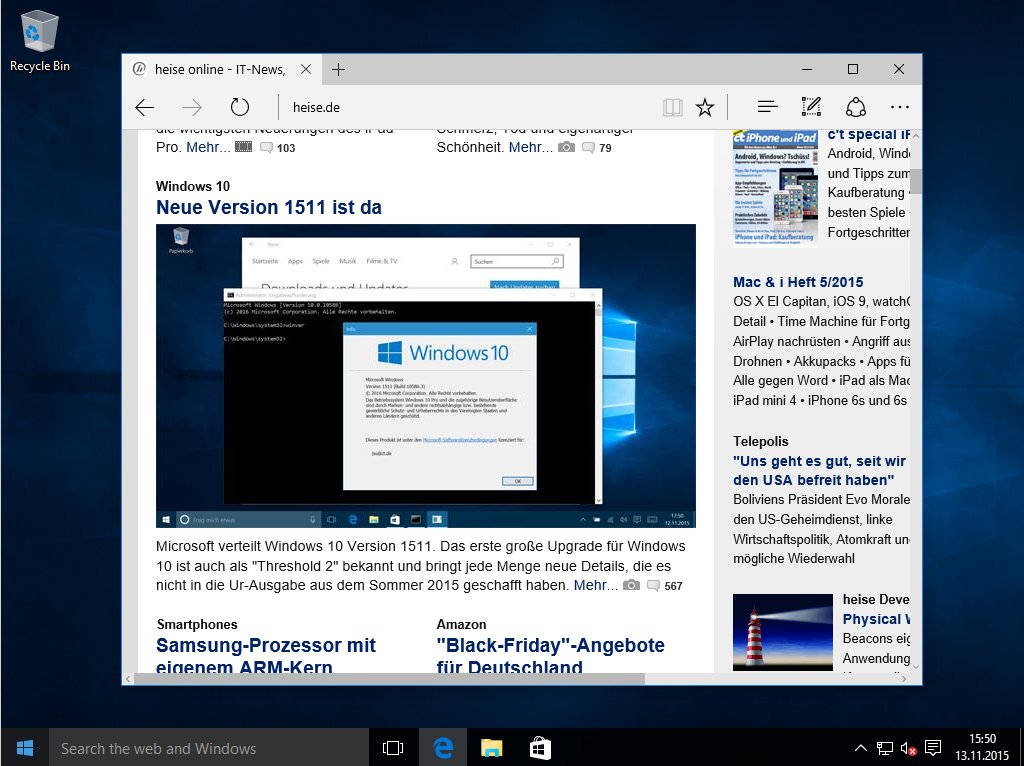Open Edge More actions menu
Viewport: 1024px width, 766px height.
click(x=900, y=108)
